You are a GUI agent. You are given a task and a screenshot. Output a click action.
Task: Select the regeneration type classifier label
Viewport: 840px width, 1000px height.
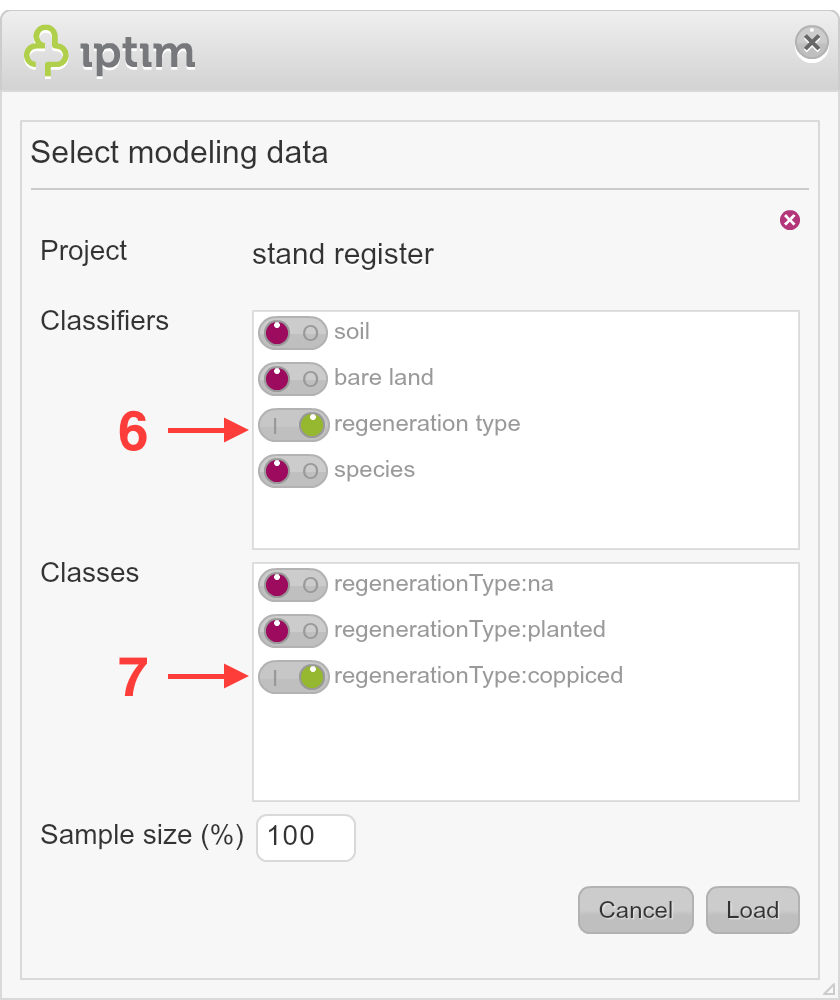[x=427, y=423]
